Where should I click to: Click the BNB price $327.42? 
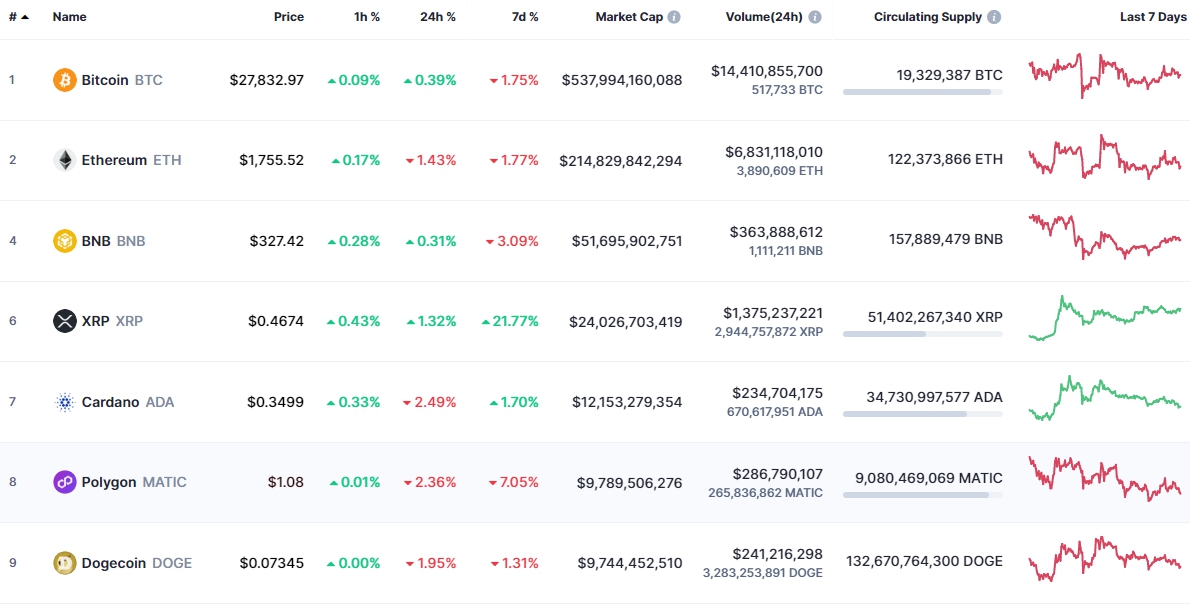[277, 241]
